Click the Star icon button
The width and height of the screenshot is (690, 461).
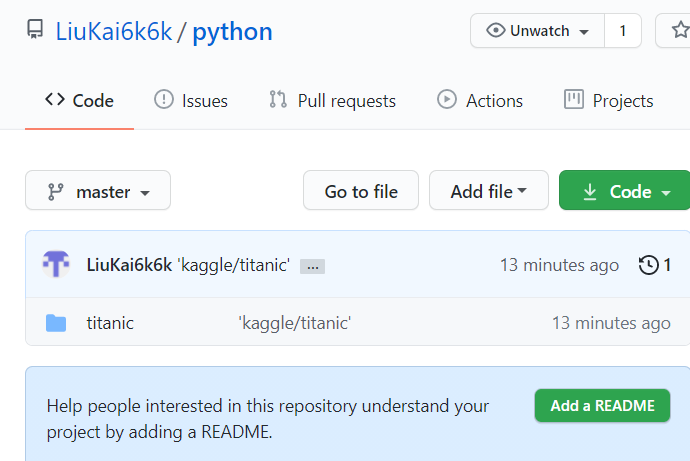tap(673, 31)
